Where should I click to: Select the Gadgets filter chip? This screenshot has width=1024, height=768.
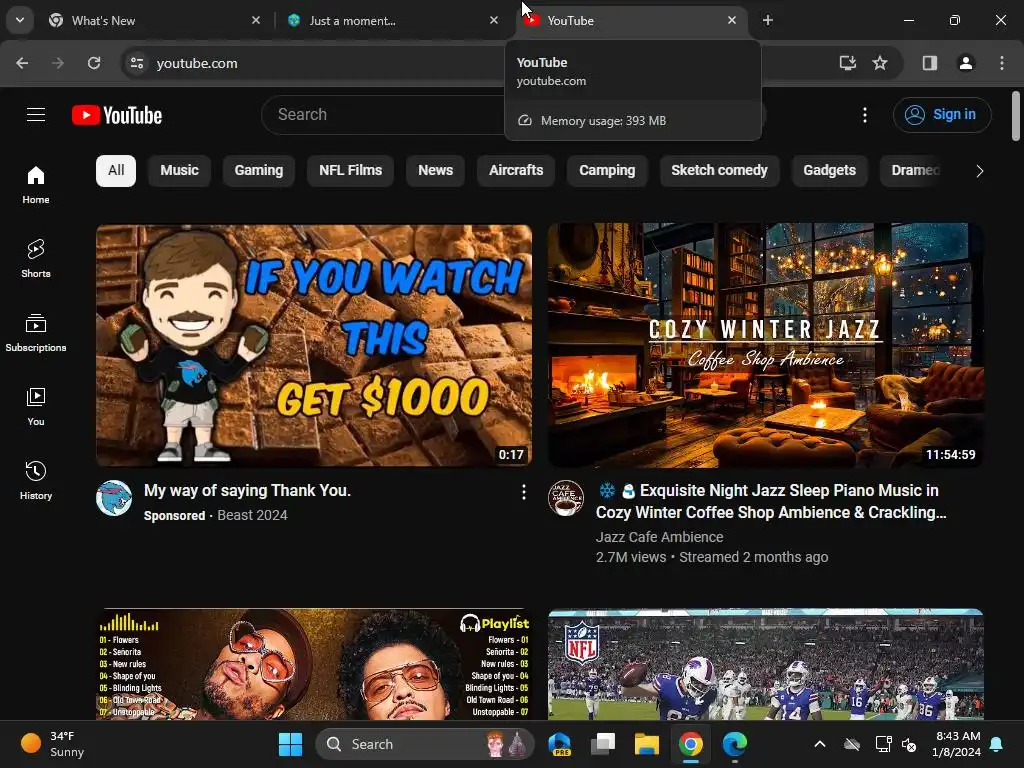pos(829,170)
